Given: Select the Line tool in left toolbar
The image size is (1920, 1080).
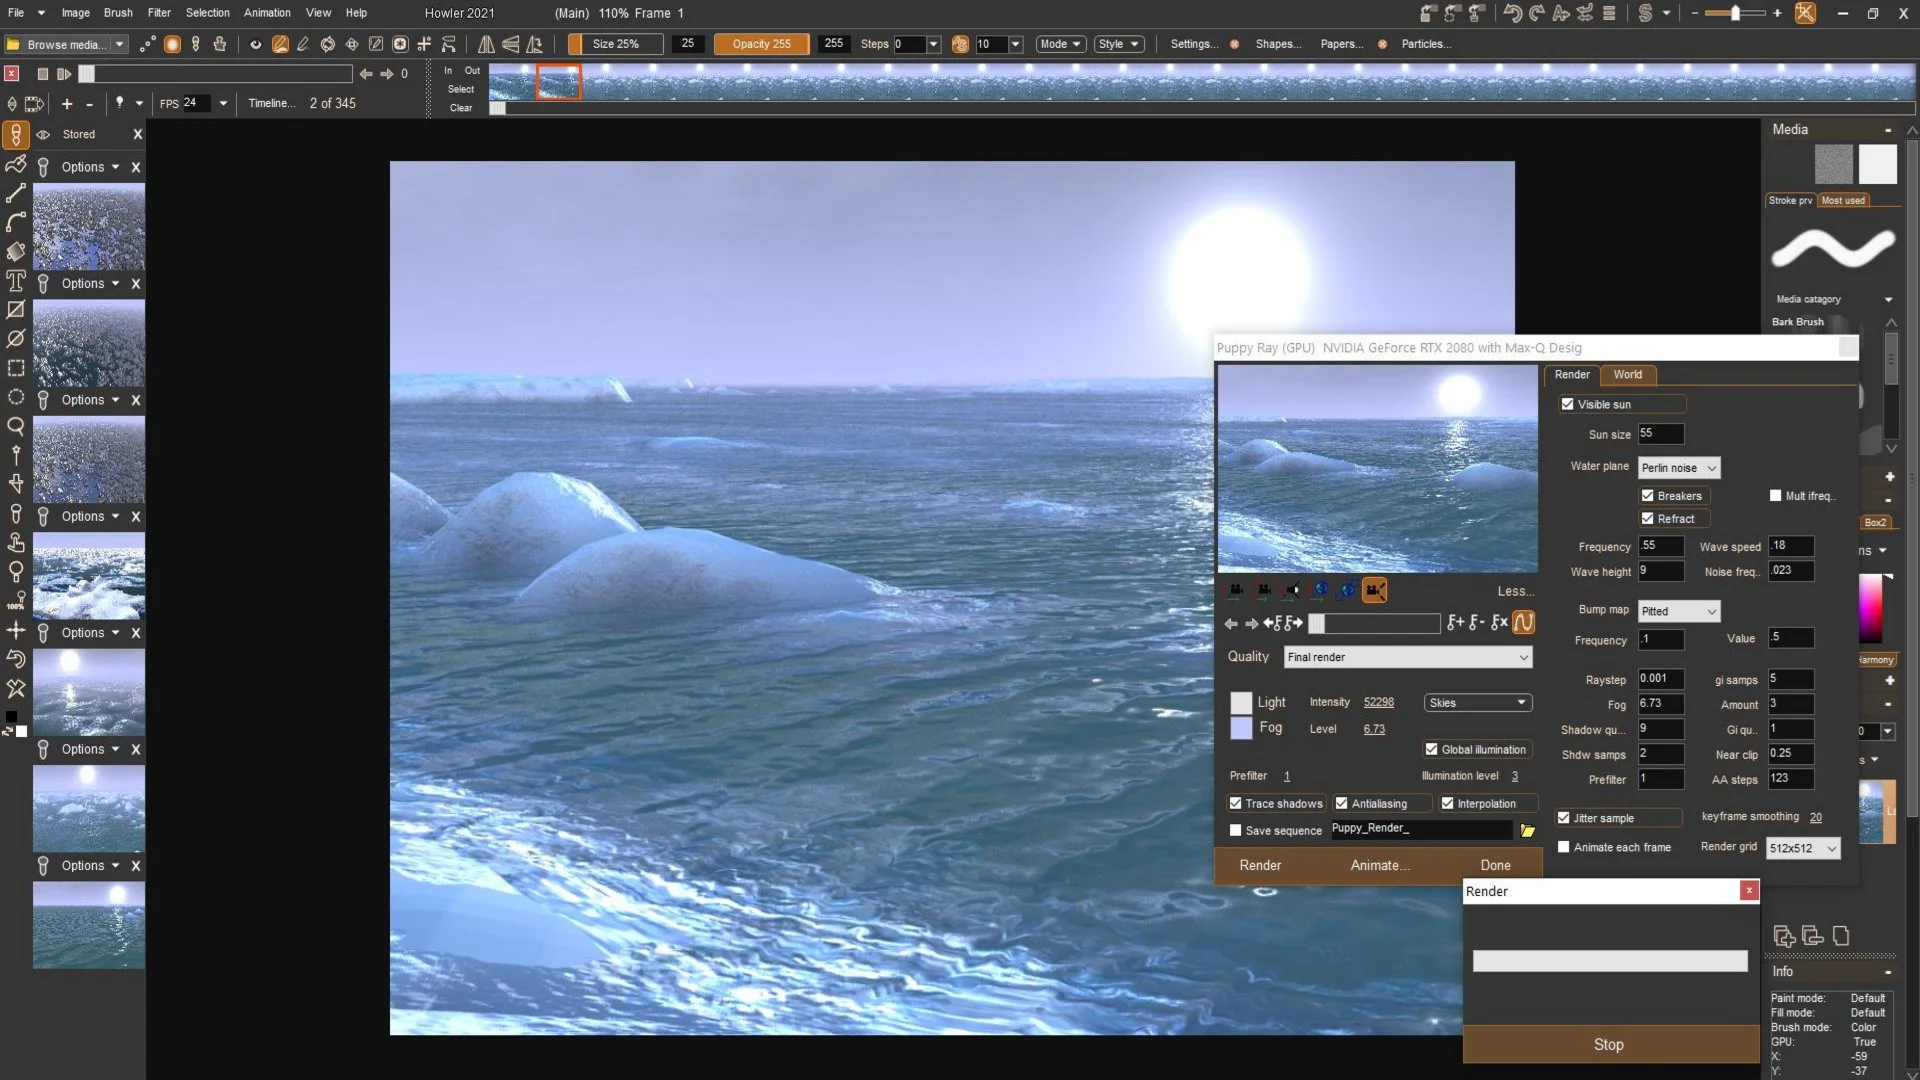Looking at the screenshot, I should [x=15, y=193].
